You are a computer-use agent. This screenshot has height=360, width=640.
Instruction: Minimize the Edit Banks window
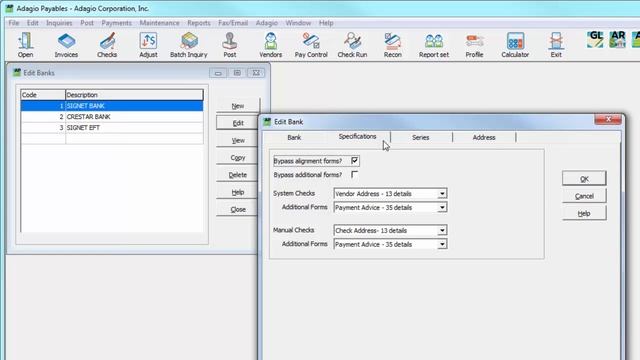(218, 73)
